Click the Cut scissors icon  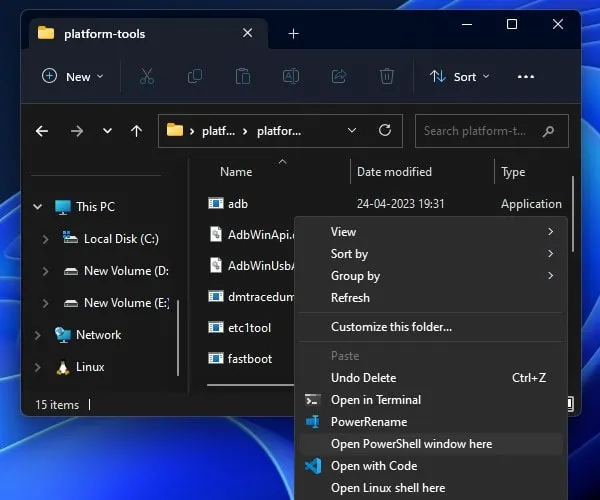pyautogui.click(x=147, y=76)
